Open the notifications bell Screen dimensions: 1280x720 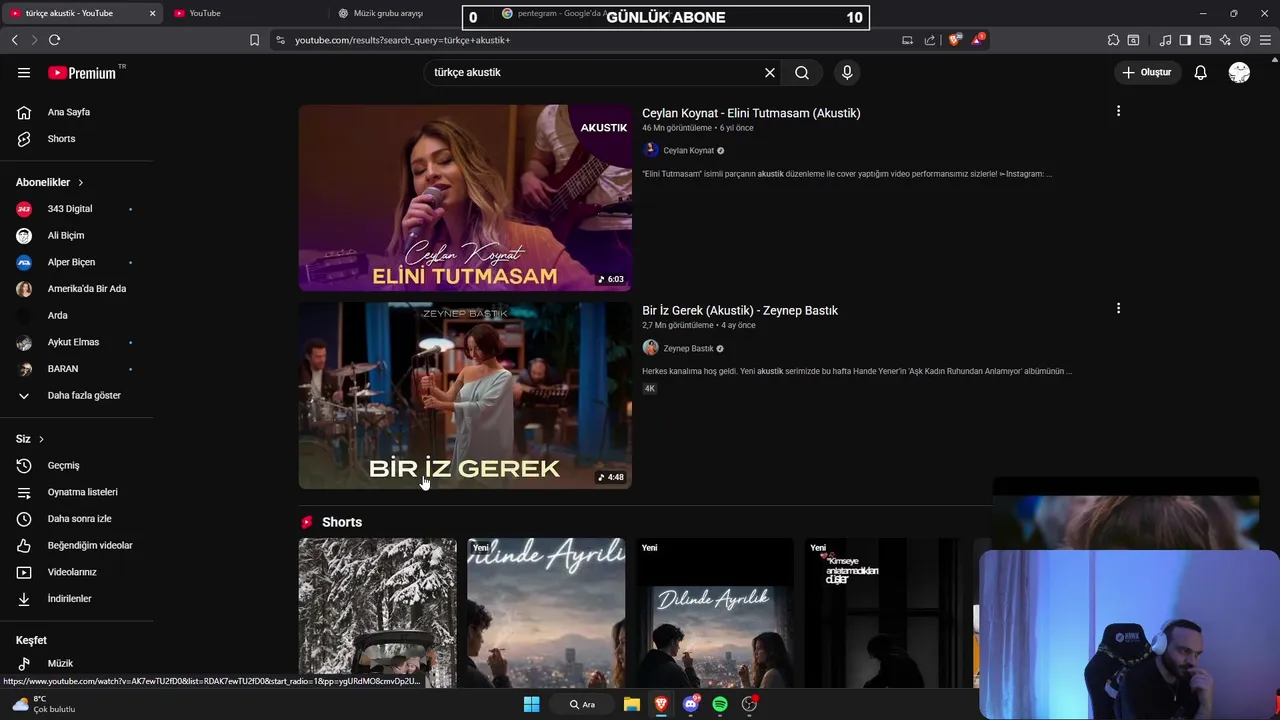click(1201, 73)
